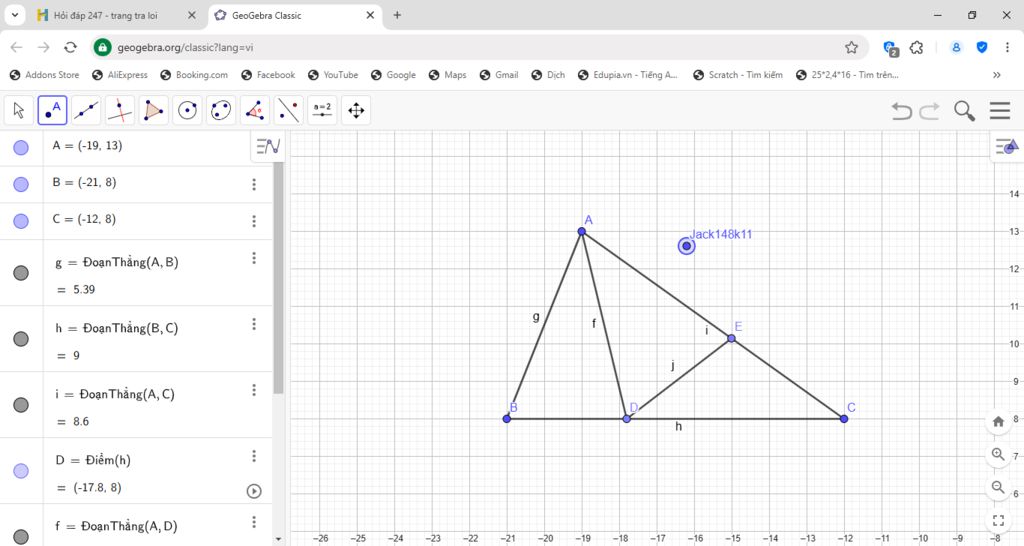Viewport: 1024px width, 546px height.
Task: Switch to GeoGebra Classic tab
Action: pos(295,15)
